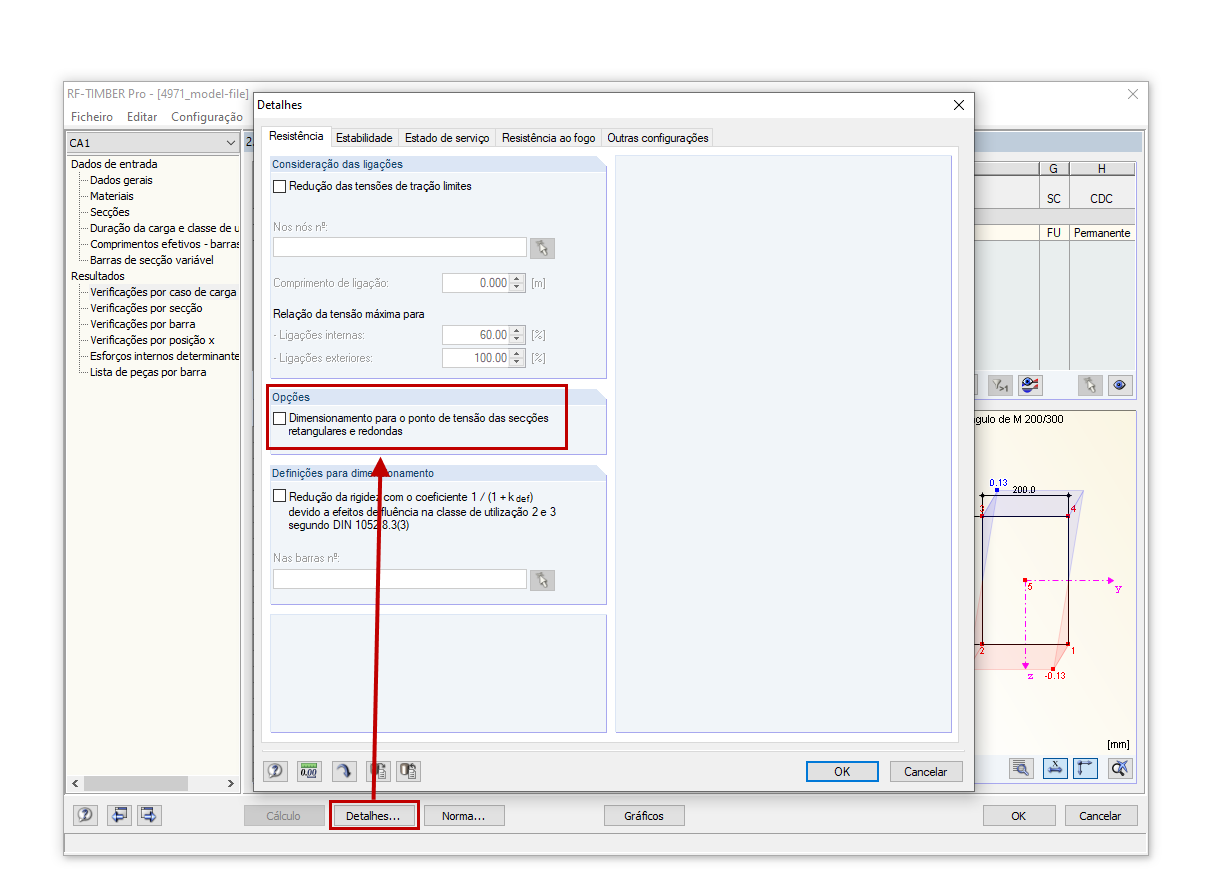Click the Nas barras nº input field
1215x890 pixels.
tap(400, 578)
